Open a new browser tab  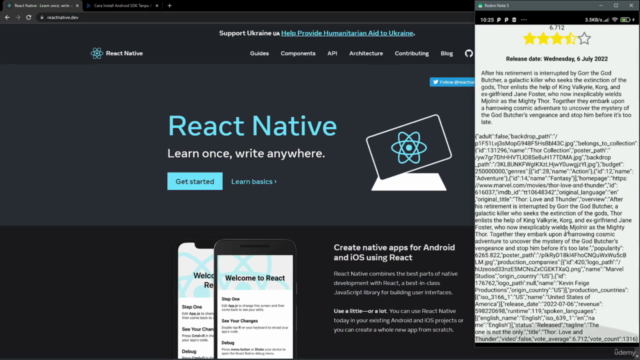coord(169,6)
